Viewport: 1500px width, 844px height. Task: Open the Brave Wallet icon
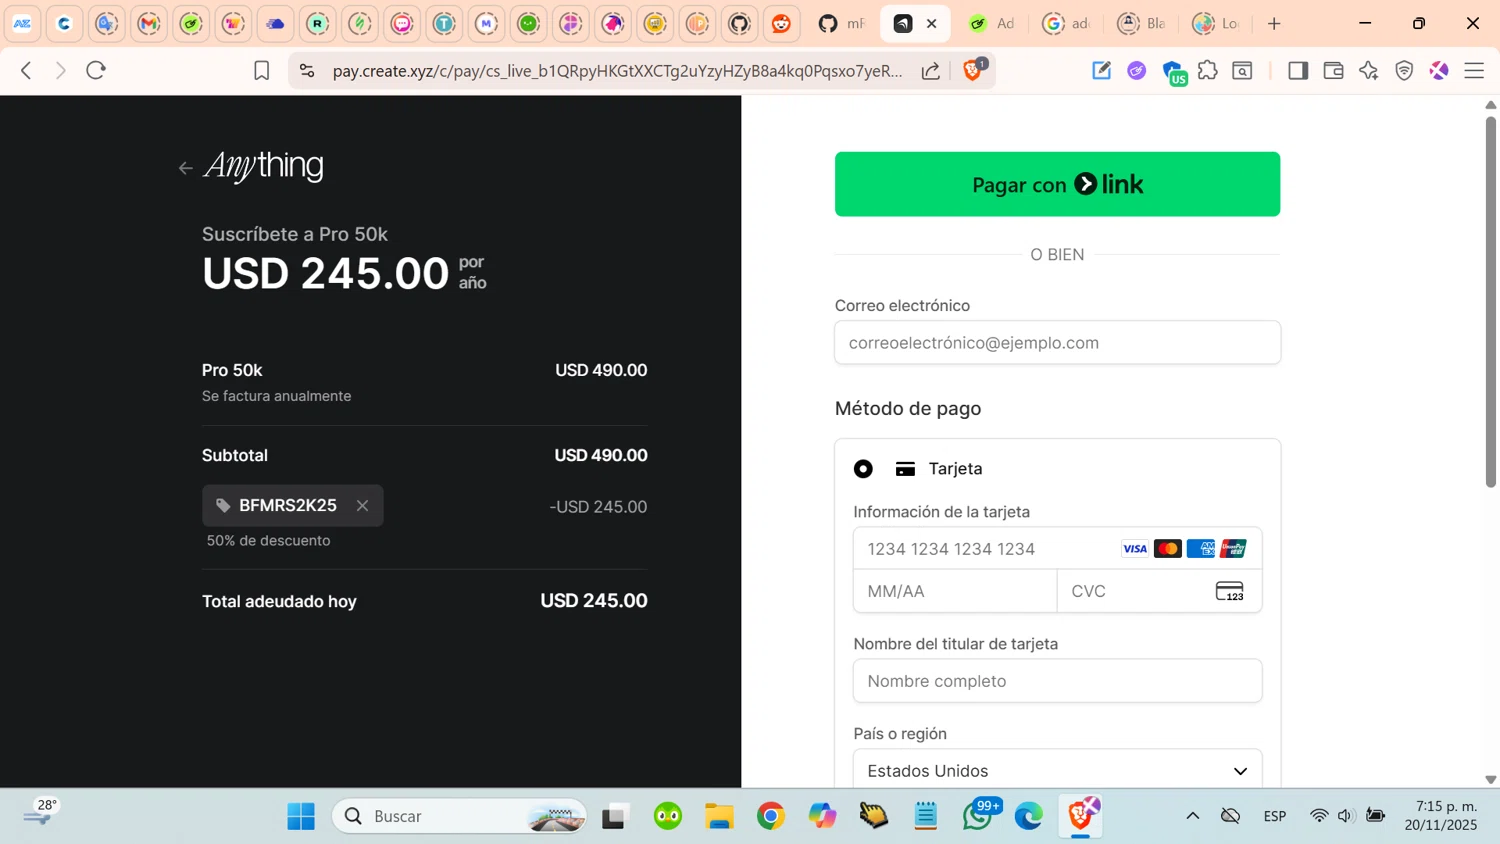1333,70
